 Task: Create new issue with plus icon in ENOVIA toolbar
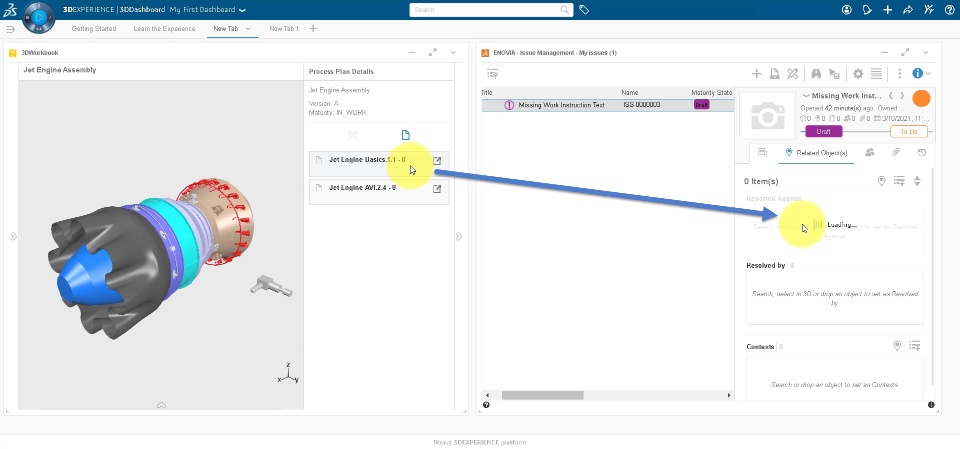757,74
